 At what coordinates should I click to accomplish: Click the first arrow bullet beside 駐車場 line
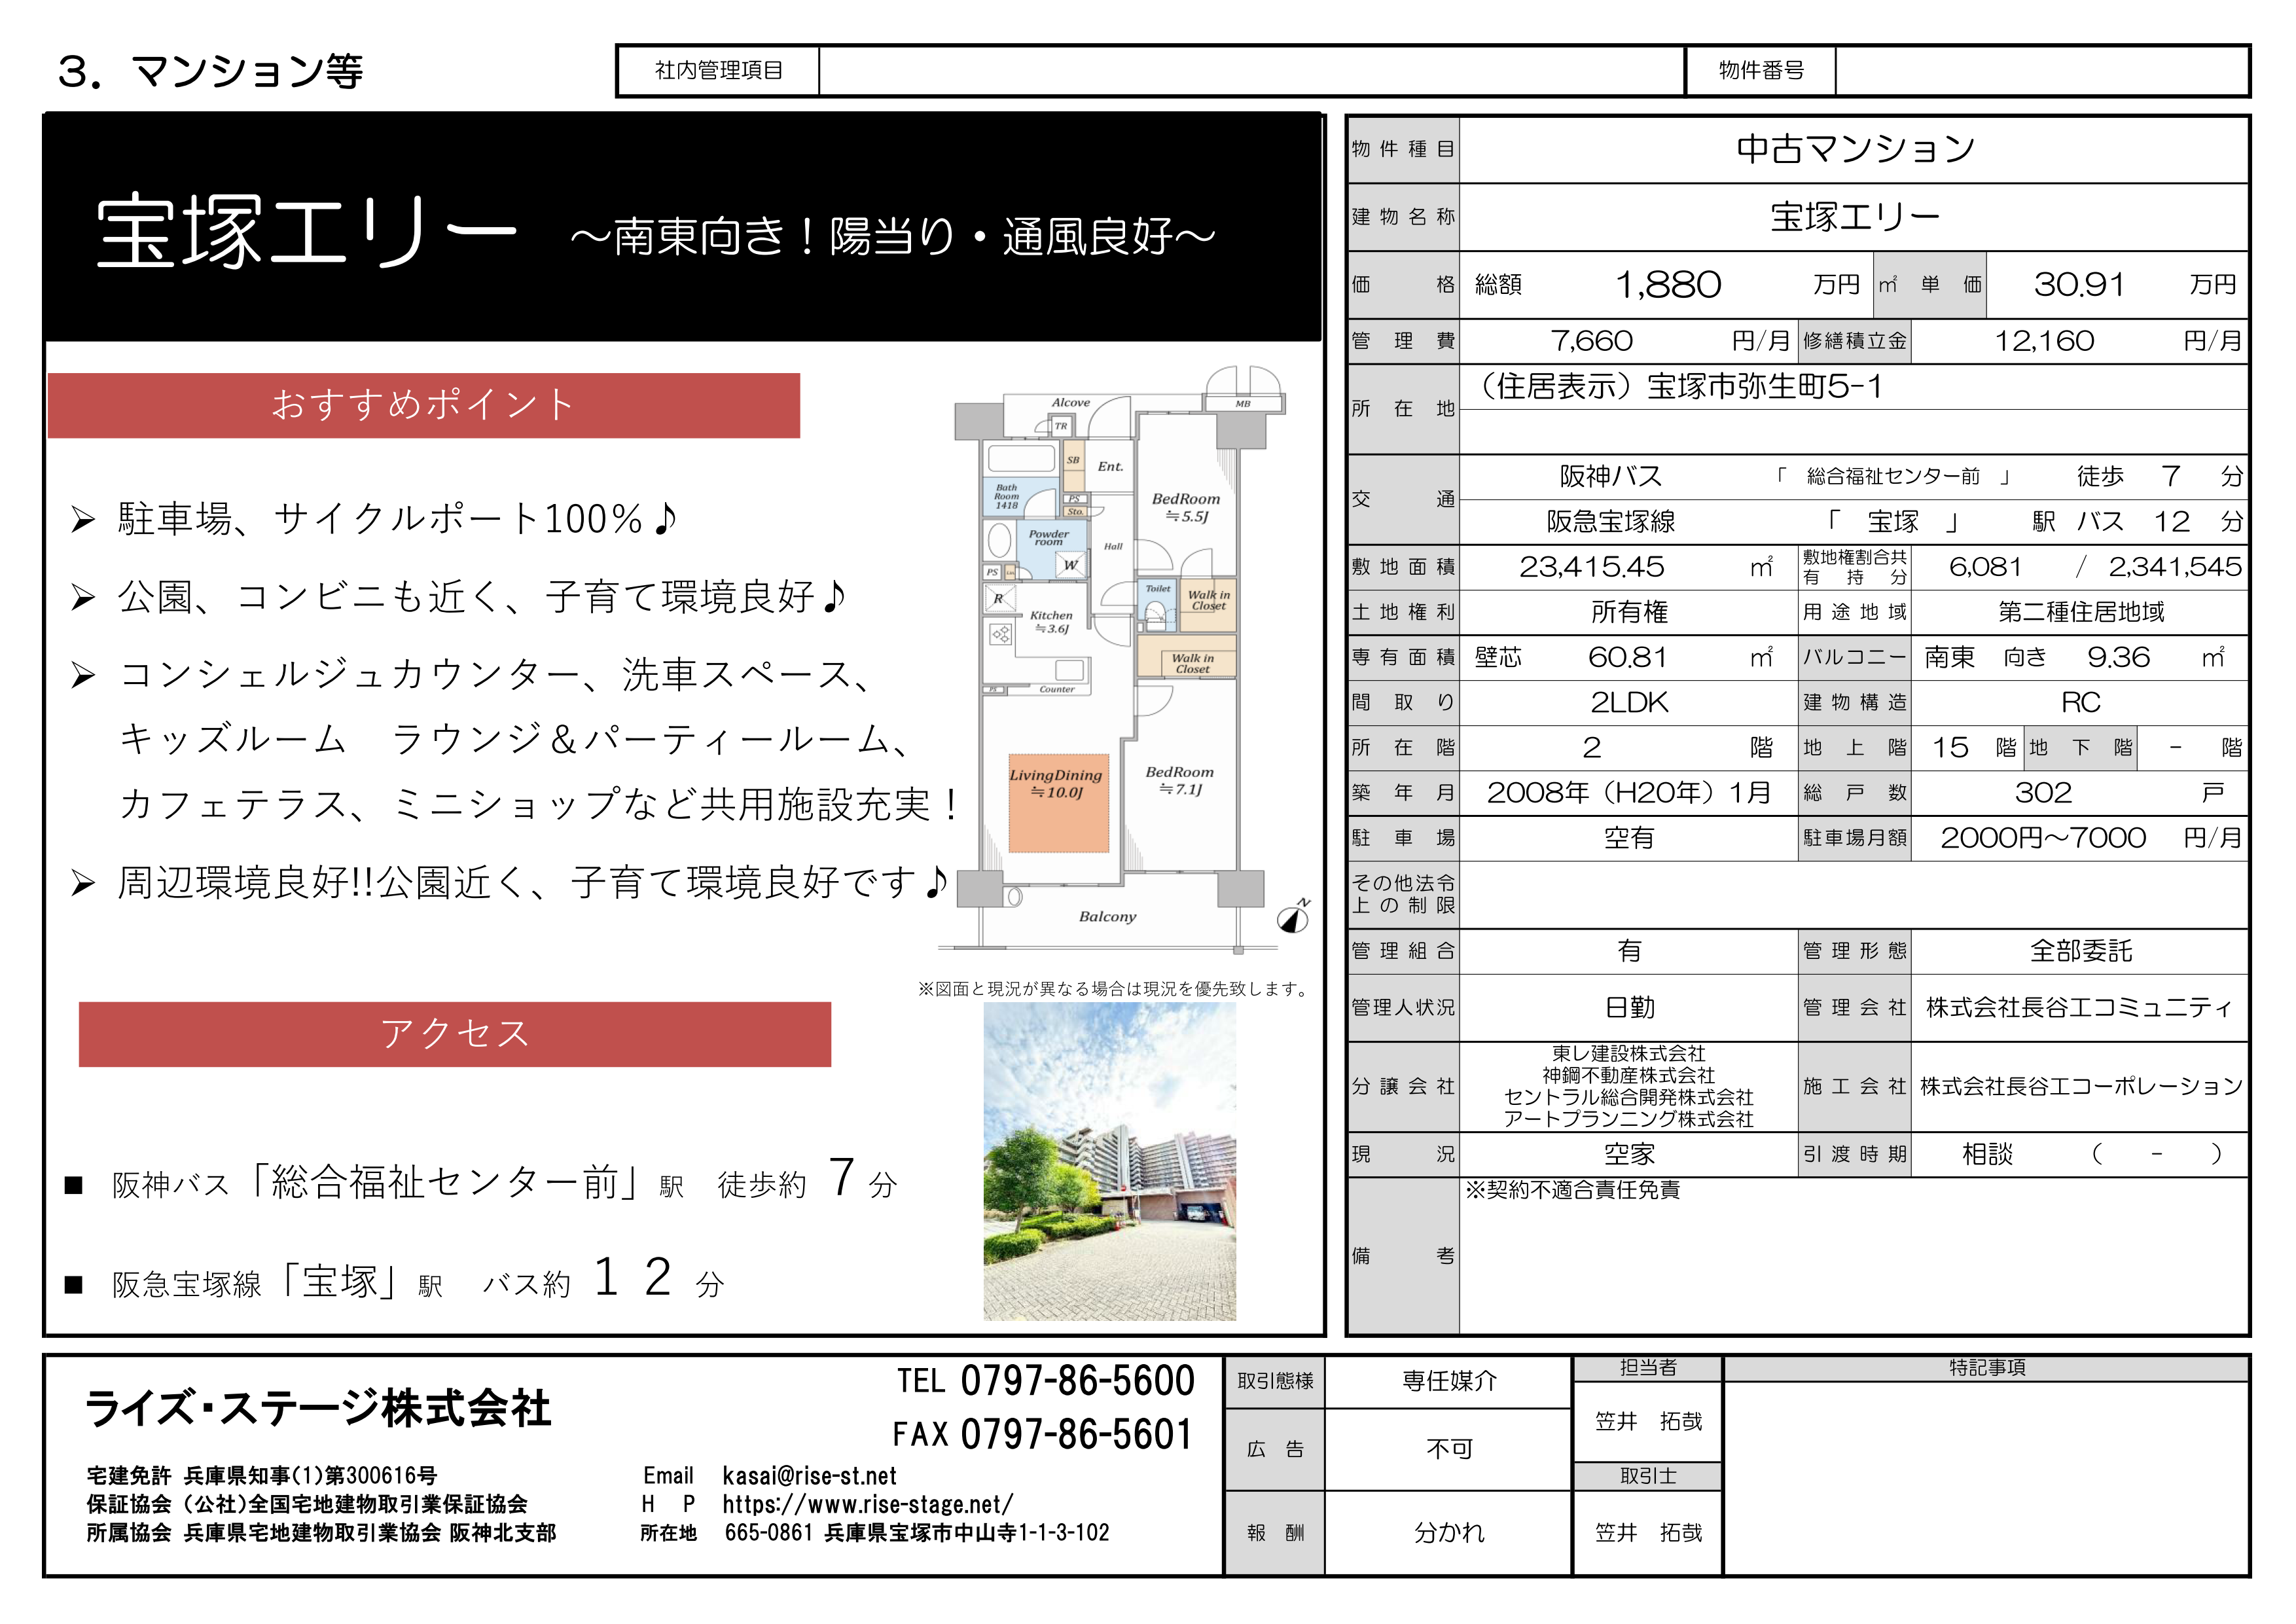coord(83,520)
